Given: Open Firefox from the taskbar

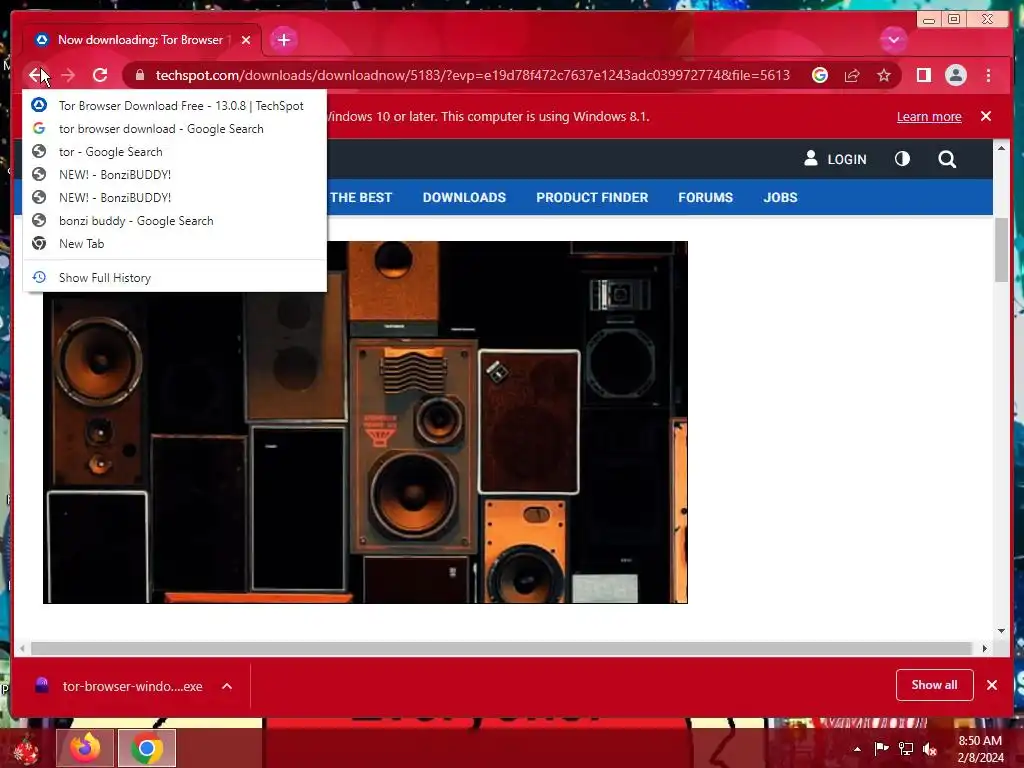Looking at the screenshot, I should (x=86, y=748).
